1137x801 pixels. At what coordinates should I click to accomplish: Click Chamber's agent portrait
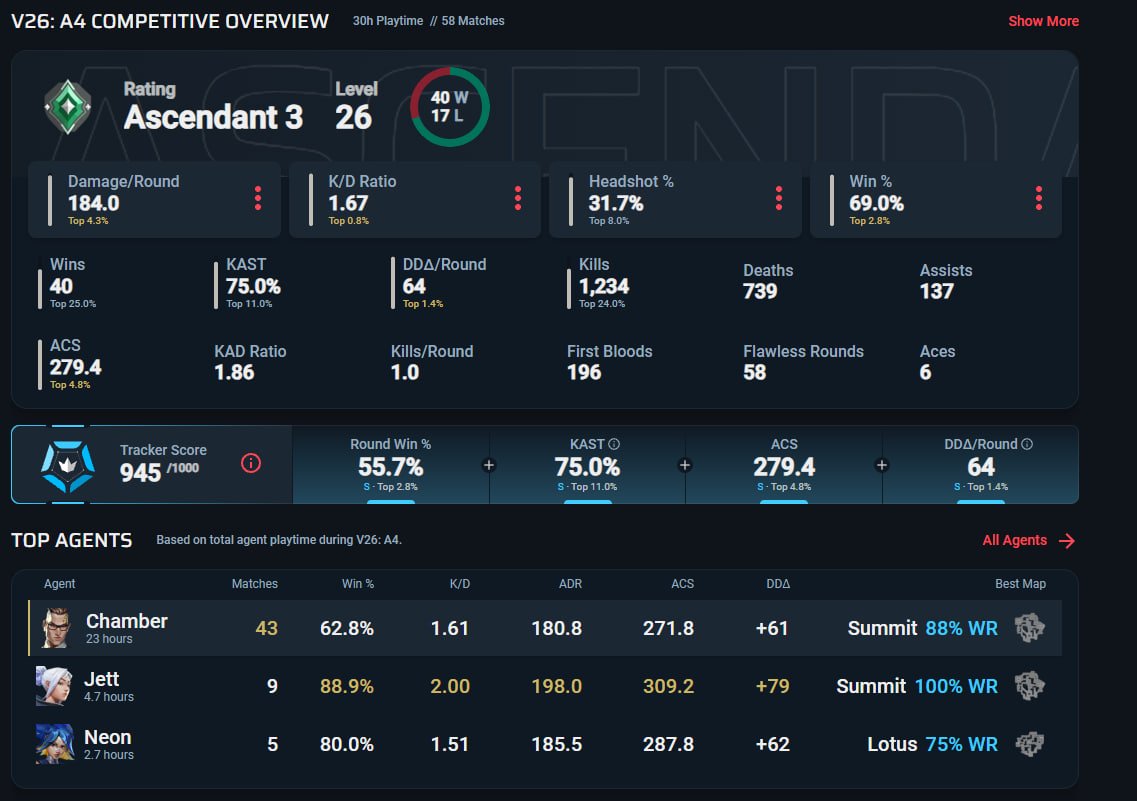[55, 628]
